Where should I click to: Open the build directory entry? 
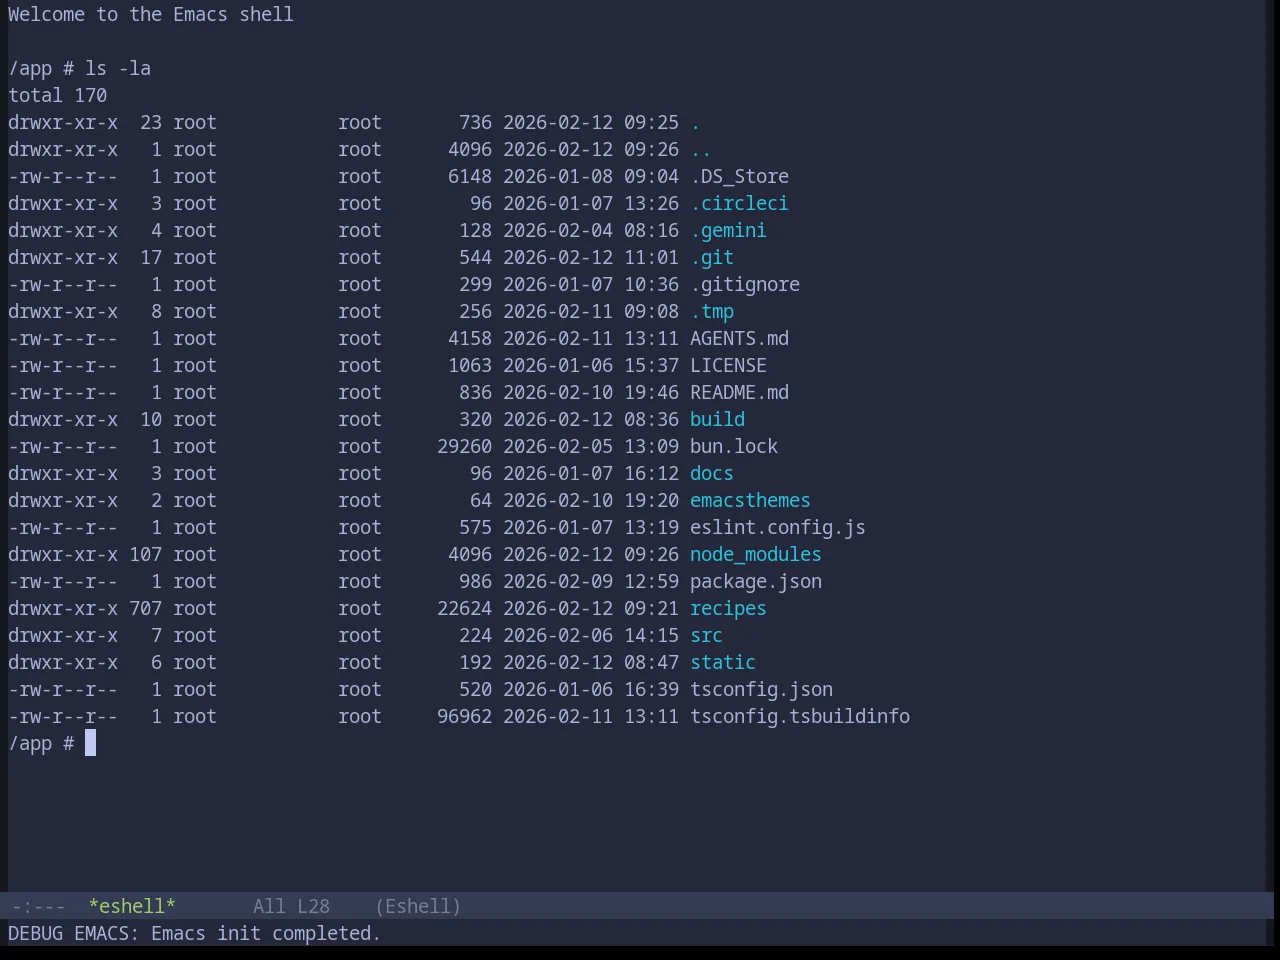pyautogui.click(x=717, y=419)
